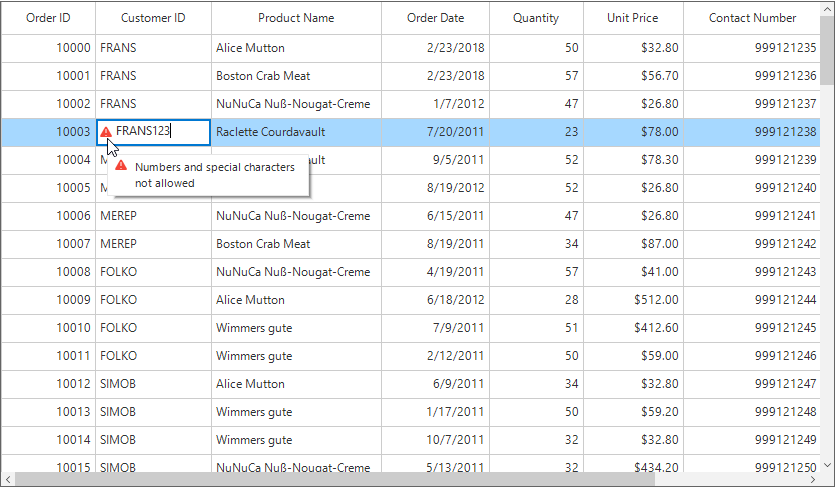Click Alice Mutton in row 10000

click(x=296, y=48)
